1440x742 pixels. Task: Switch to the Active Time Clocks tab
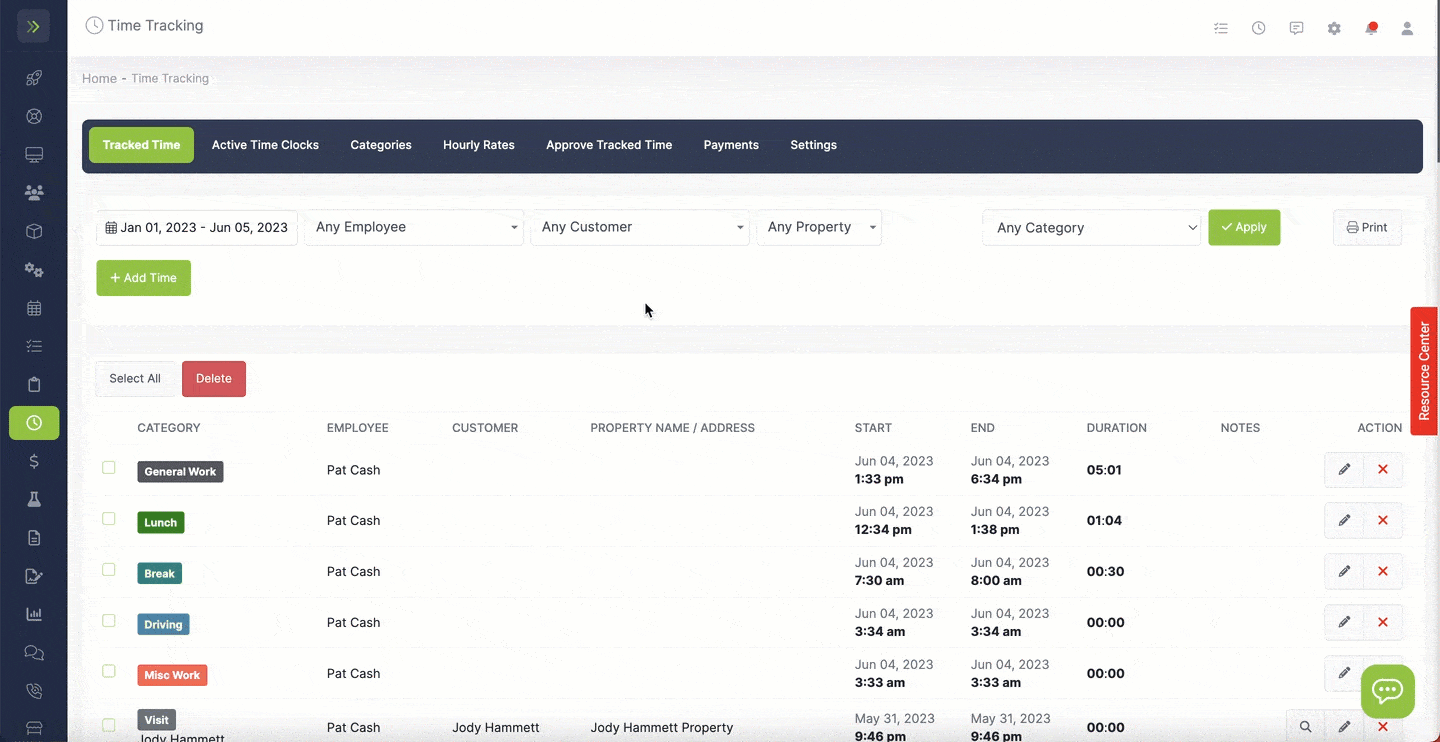pos(265,145)
